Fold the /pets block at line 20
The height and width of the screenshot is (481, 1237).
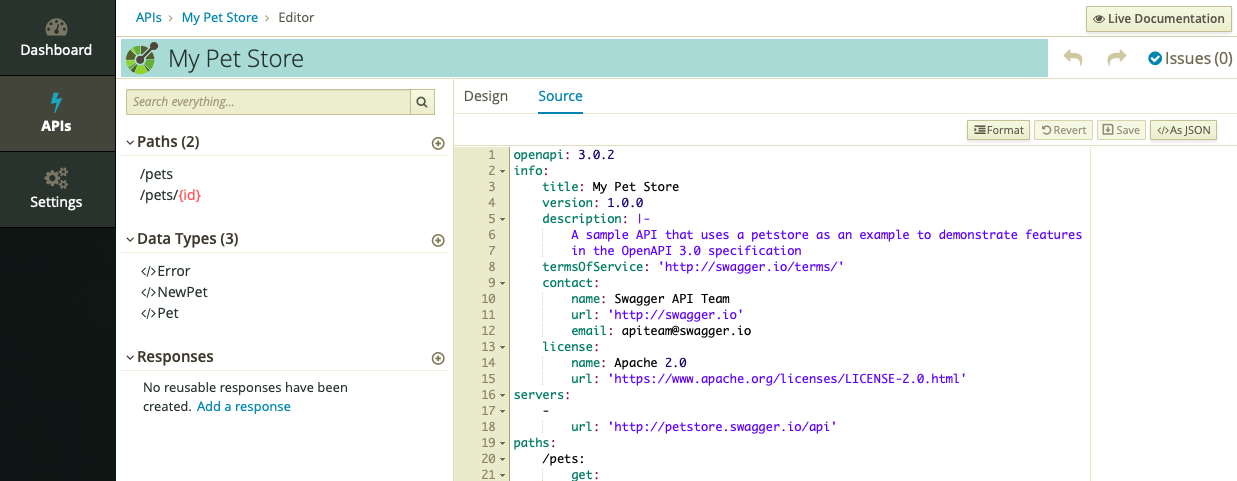click(503, 459)
